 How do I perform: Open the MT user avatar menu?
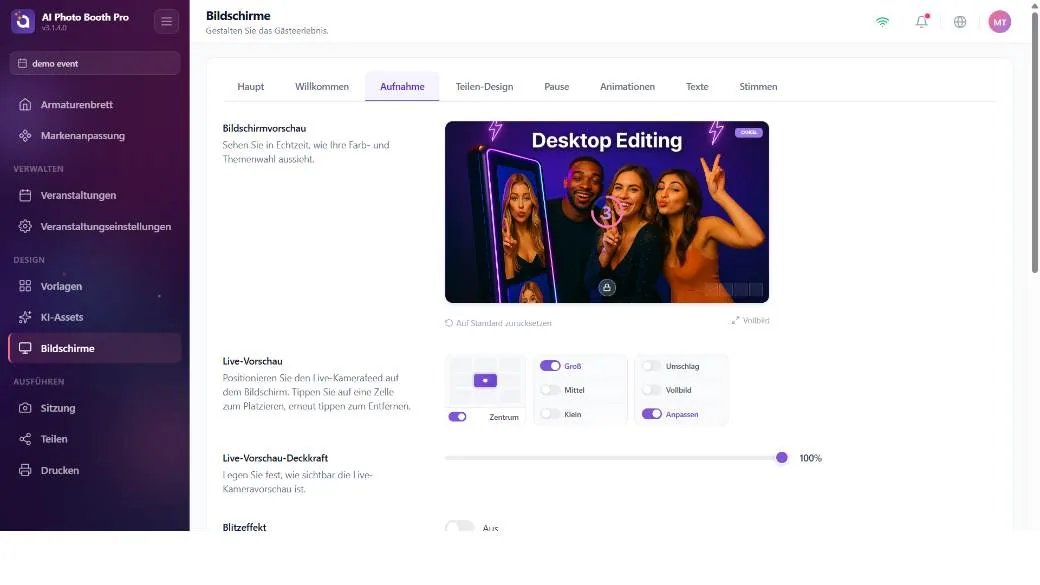pyautogui.click(x=1000, y=22)
